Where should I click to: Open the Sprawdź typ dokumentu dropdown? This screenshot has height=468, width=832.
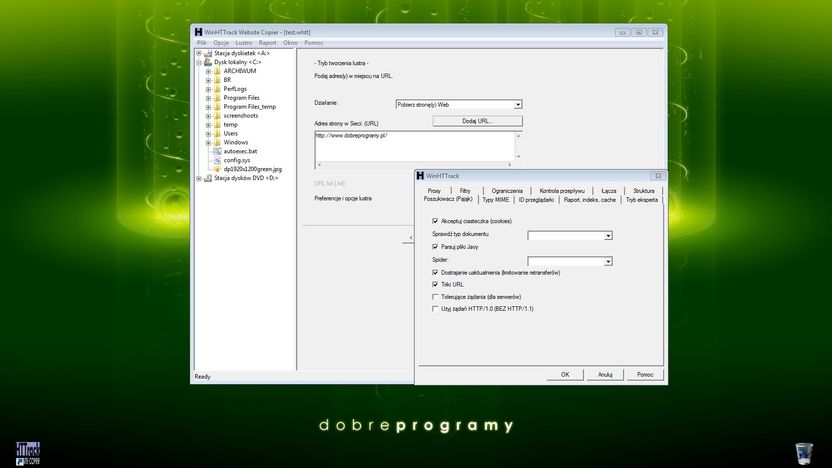570,236
